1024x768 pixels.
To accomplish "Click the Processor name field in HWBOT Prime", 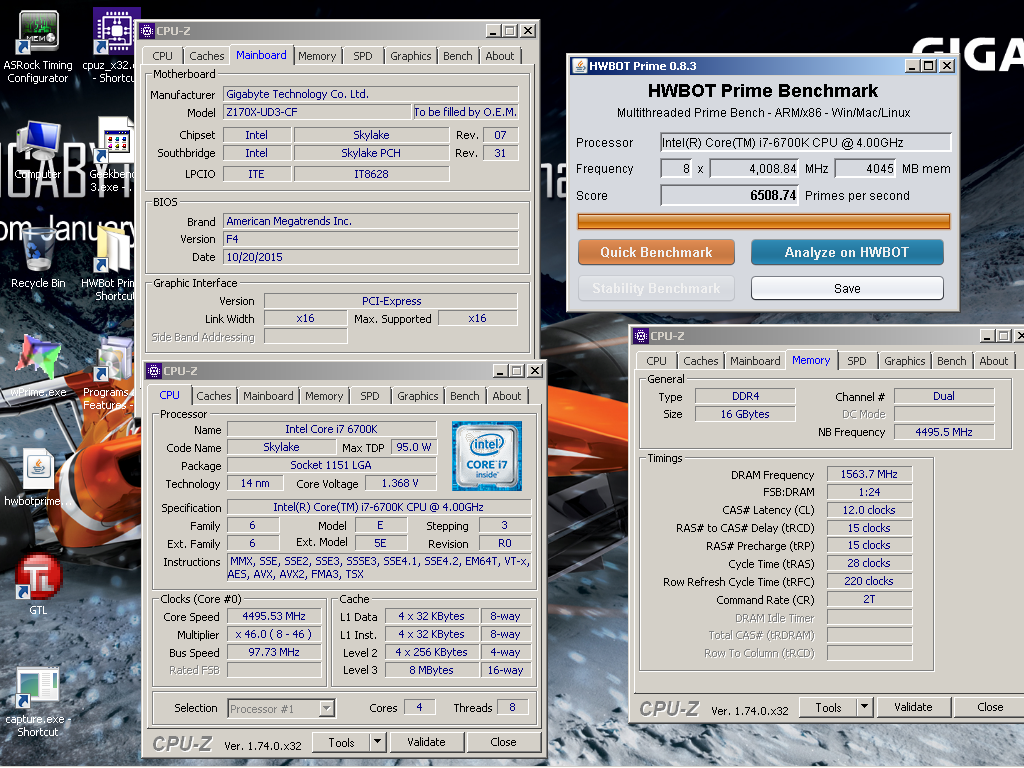I will [805, 142].
